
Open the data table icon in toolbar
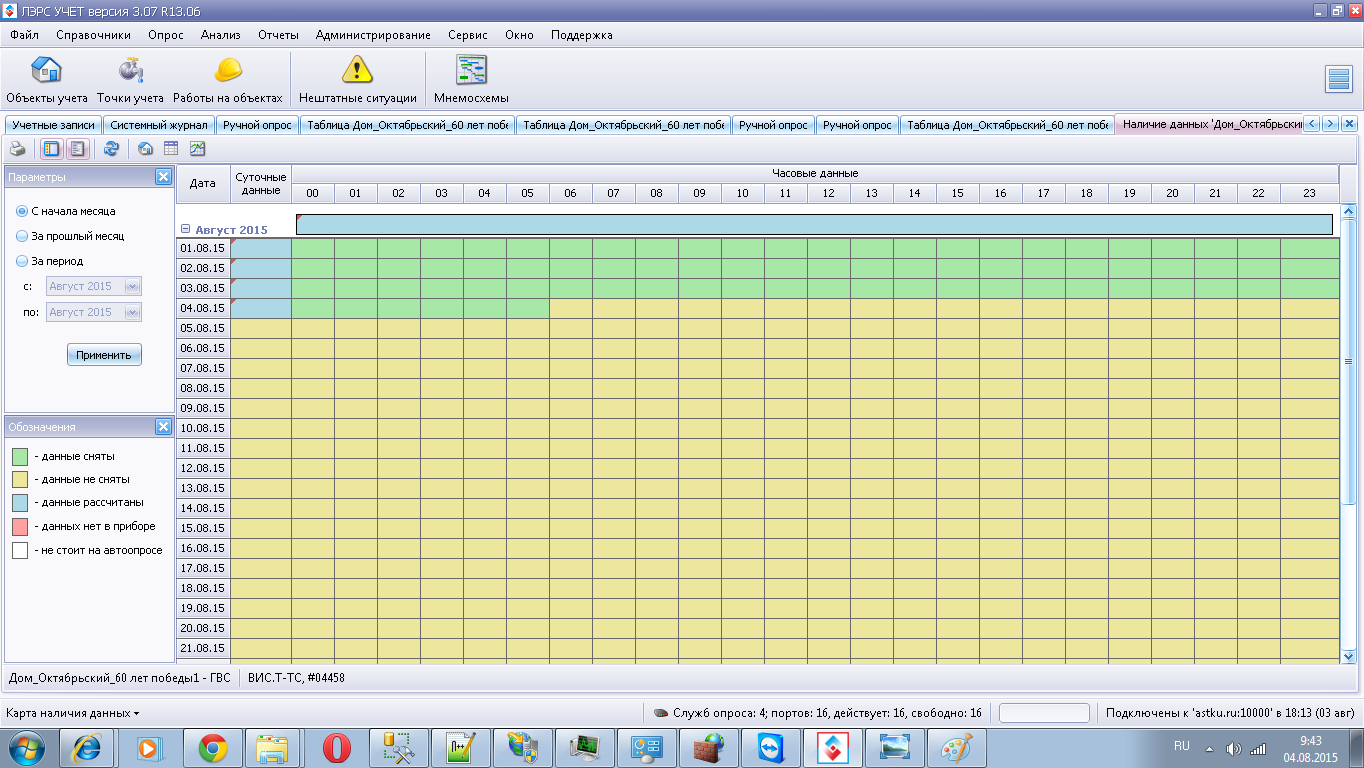[x=171, y=149]
